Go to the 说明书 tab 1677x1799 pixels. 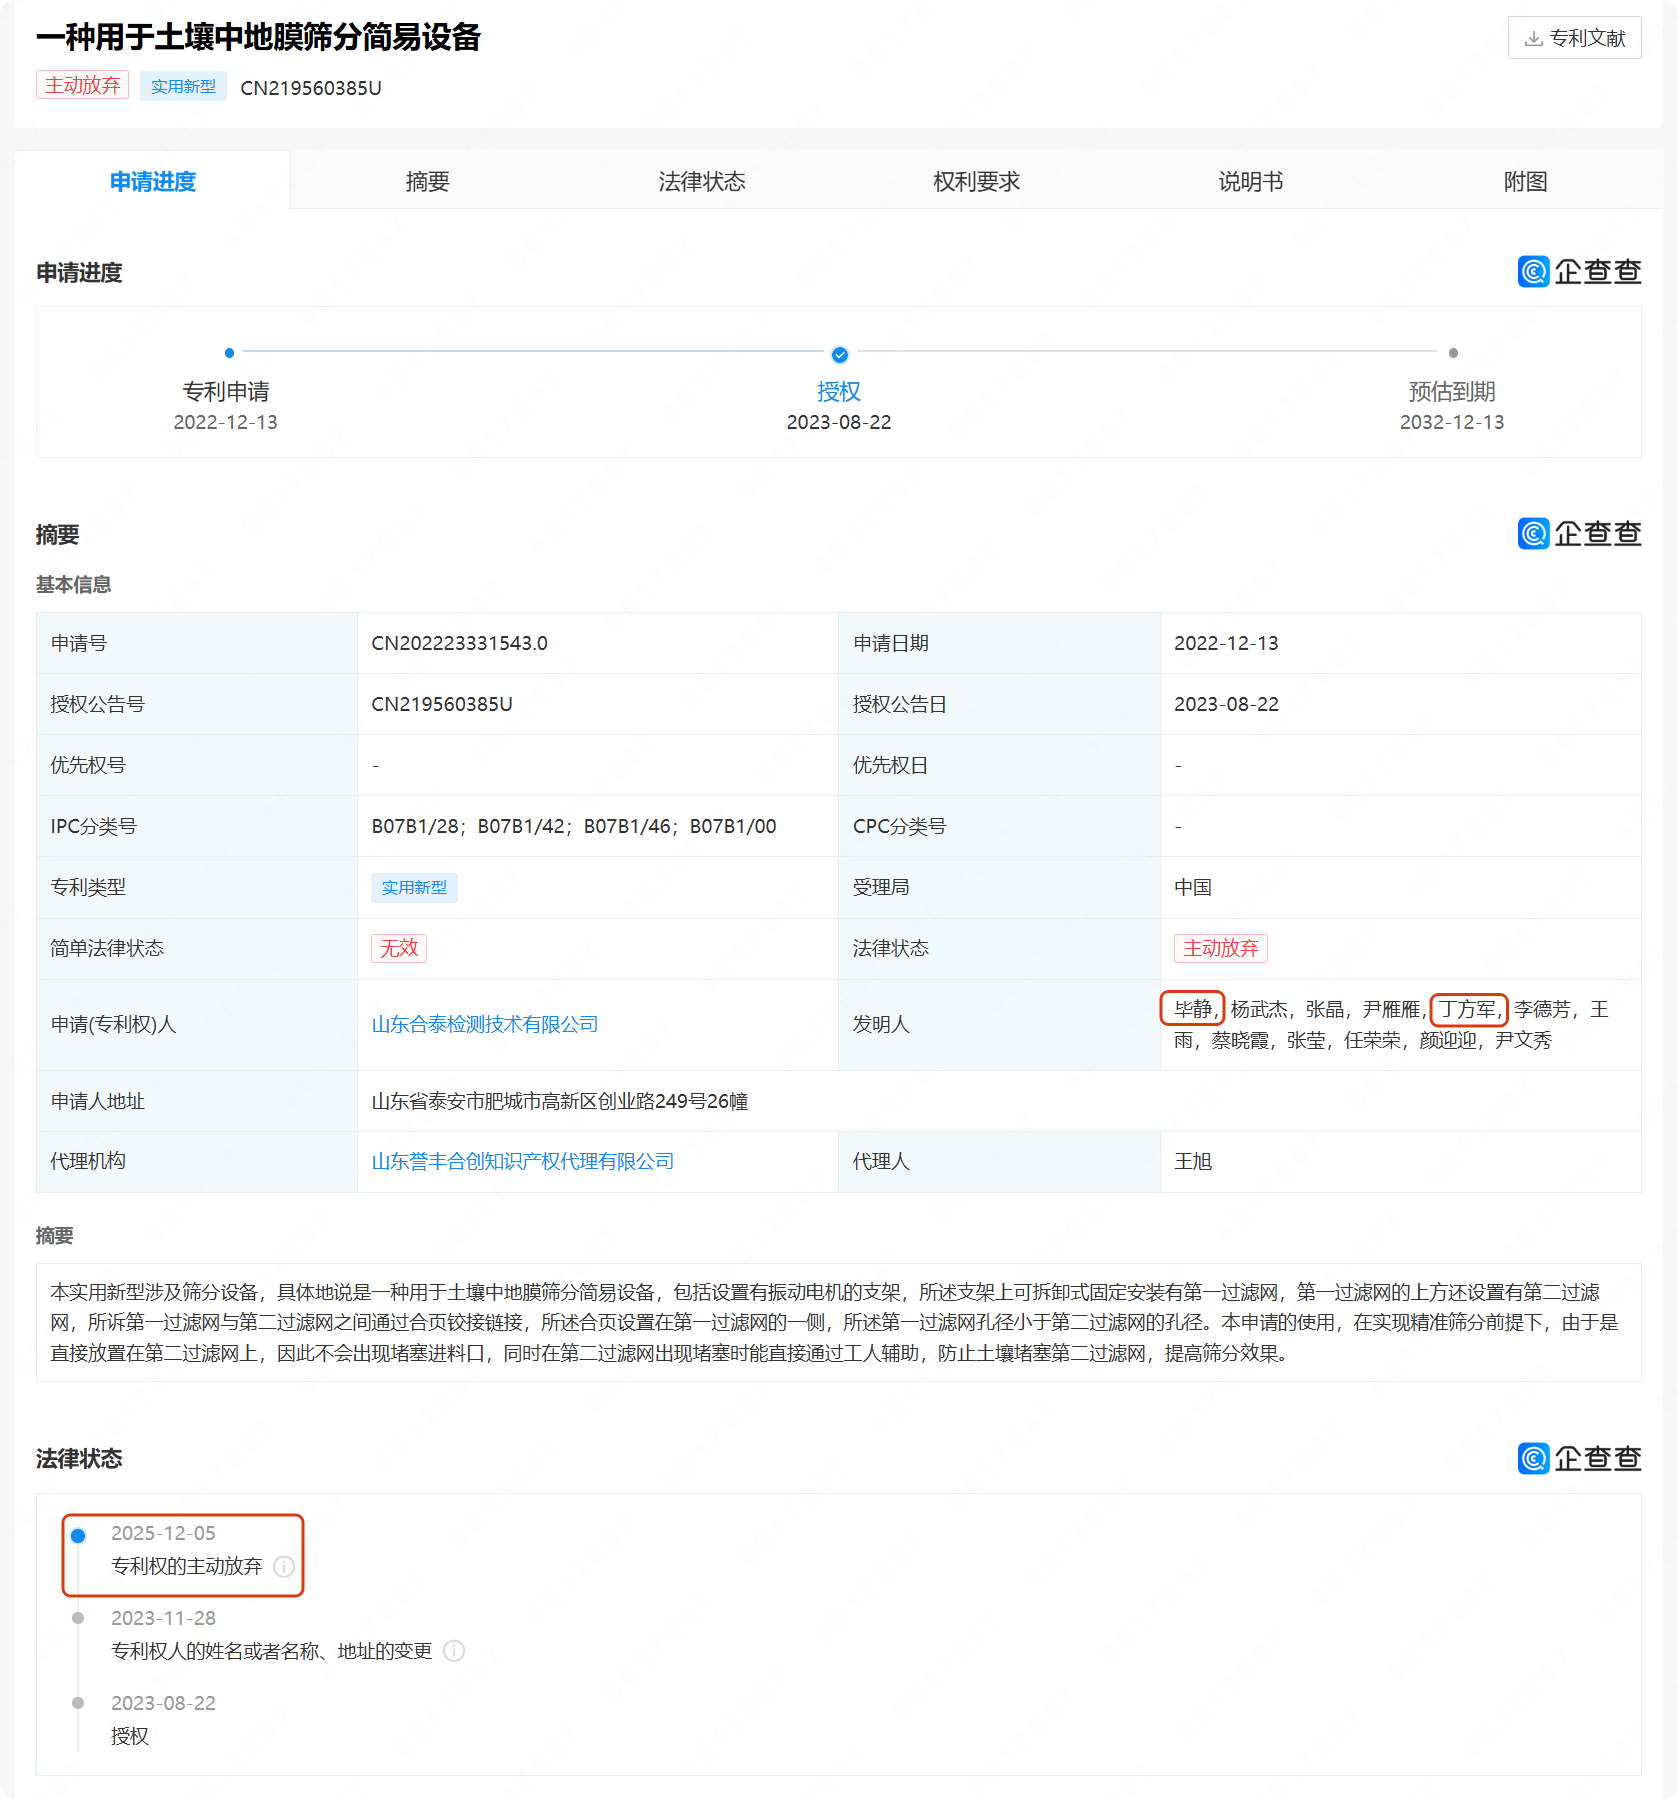[1250, 181]
